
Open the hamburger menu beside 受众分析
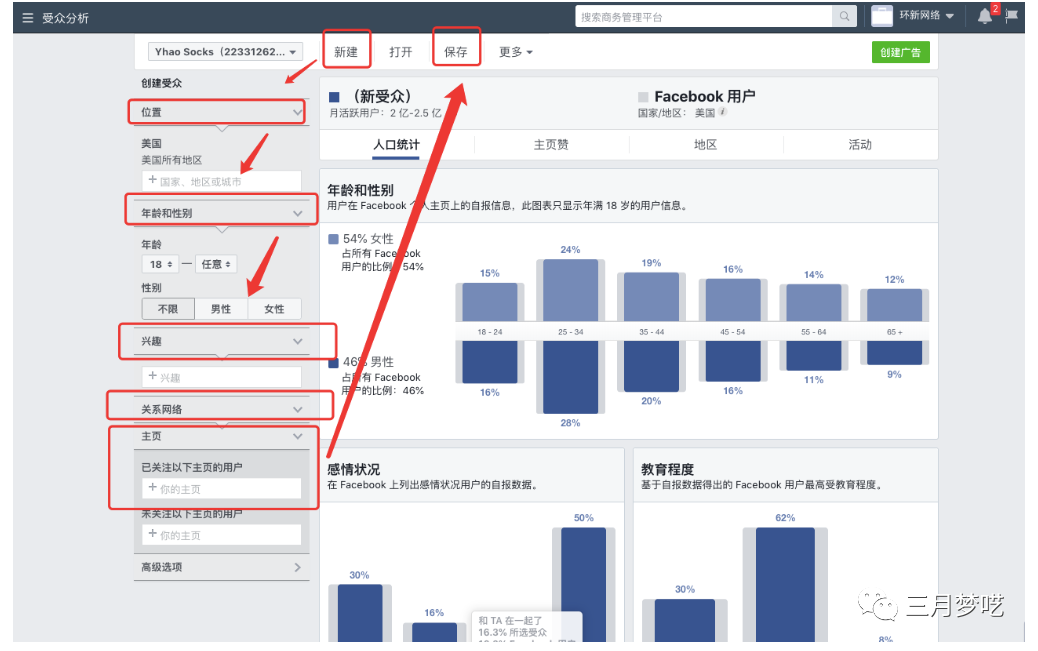27,18
